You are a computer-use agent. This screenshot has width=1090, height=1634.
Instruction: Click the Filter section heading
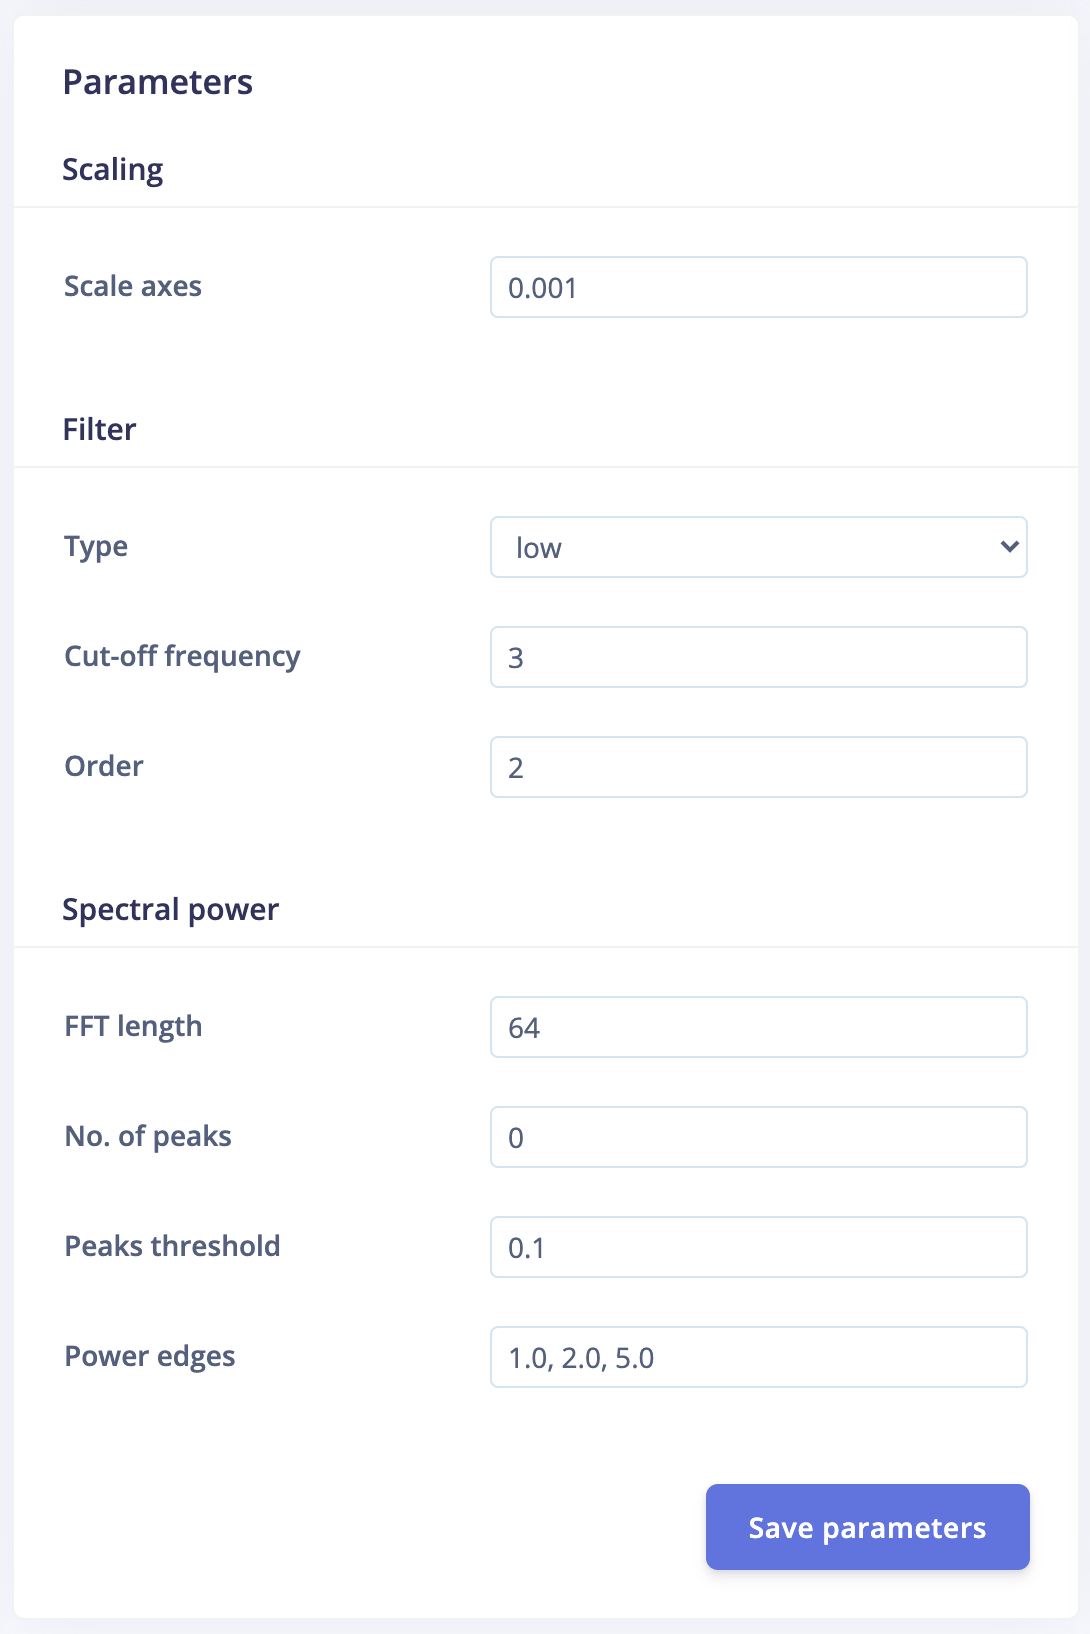[99, 430]
